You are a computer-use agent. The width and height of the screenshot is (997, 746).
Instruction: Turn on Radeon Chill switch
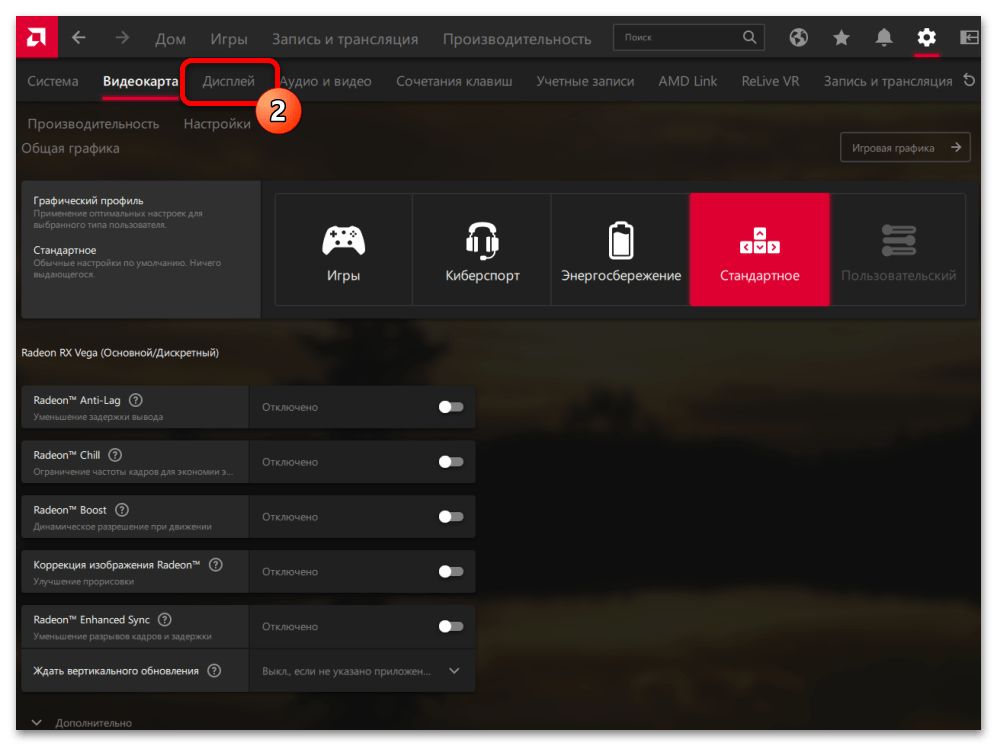(x=451, y=462)
